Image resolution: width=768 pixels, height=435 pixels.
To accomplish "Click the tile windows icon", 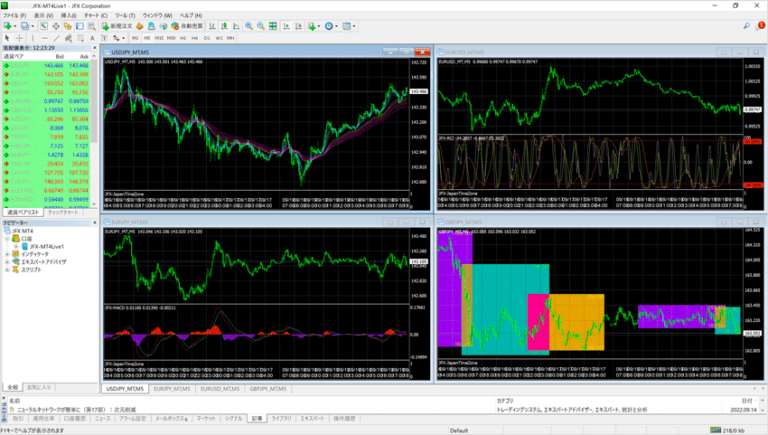I will 274,25.
